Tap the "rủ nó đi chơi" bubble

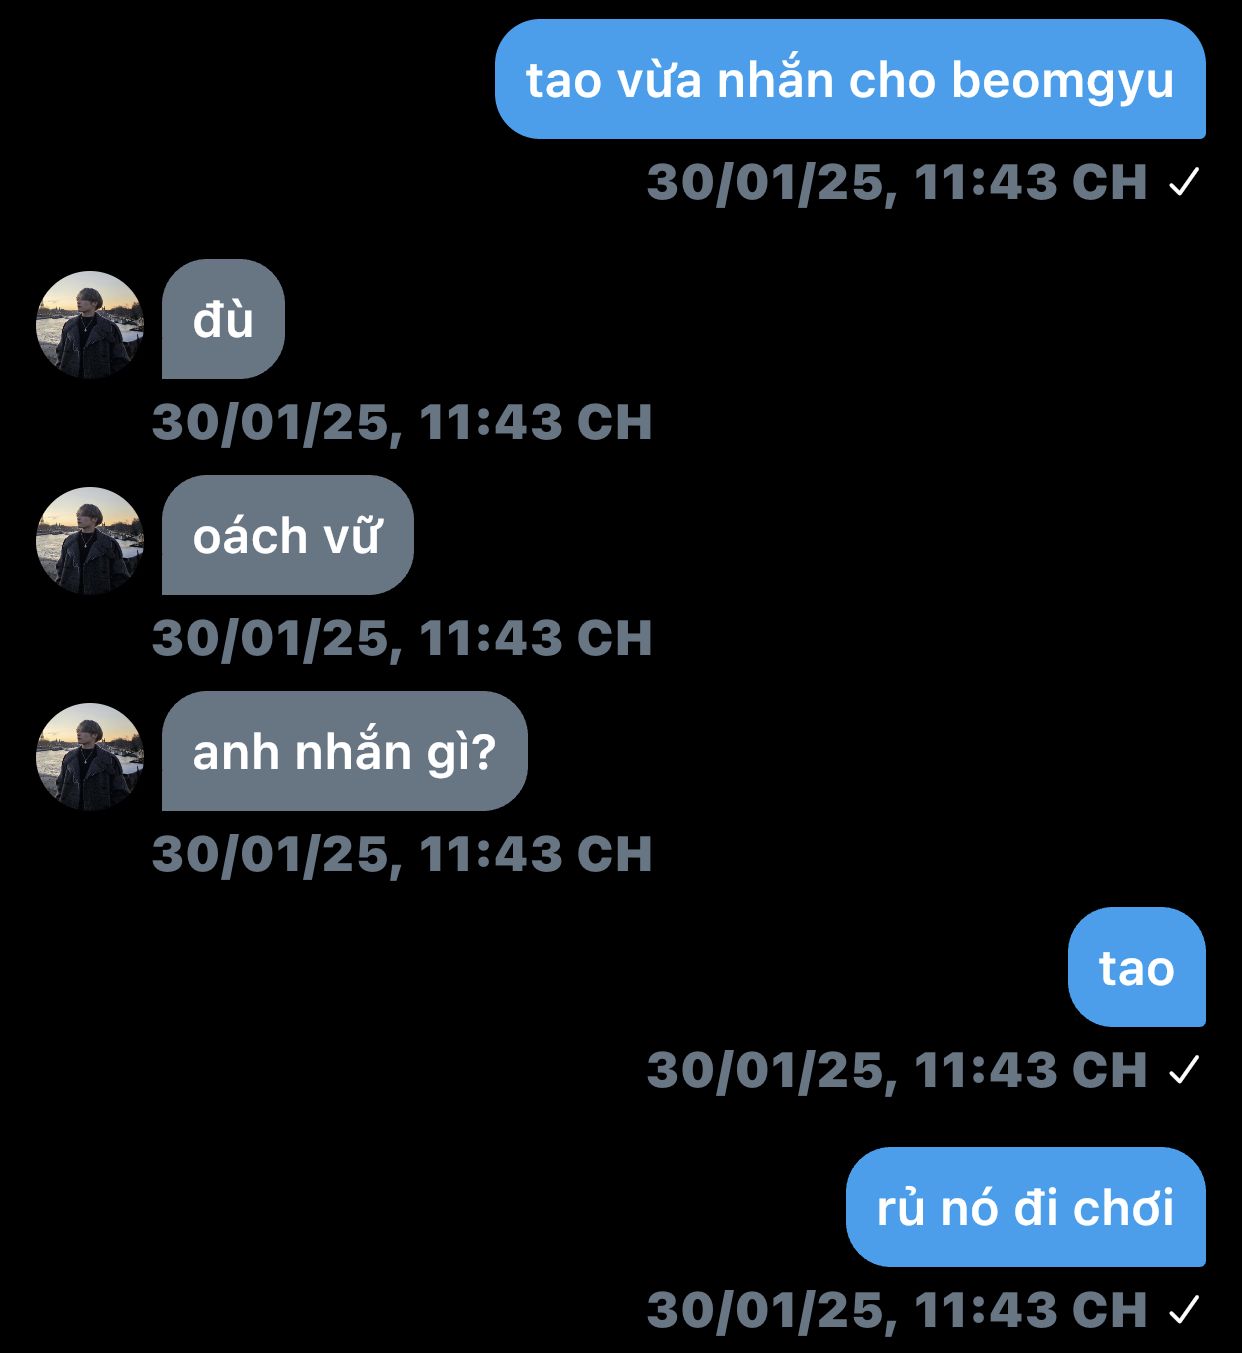[x=1026, y=1207]
